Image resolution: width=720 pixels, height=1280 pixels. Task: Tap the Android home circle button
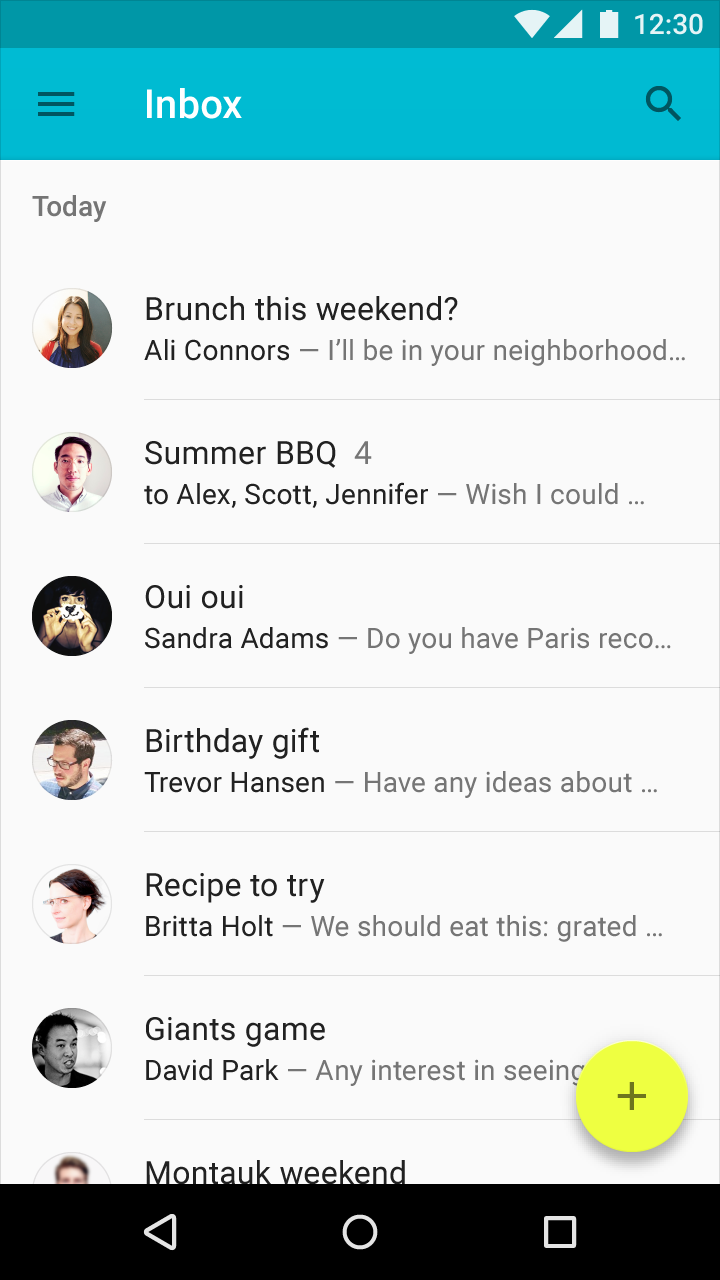coord(360,1232)
